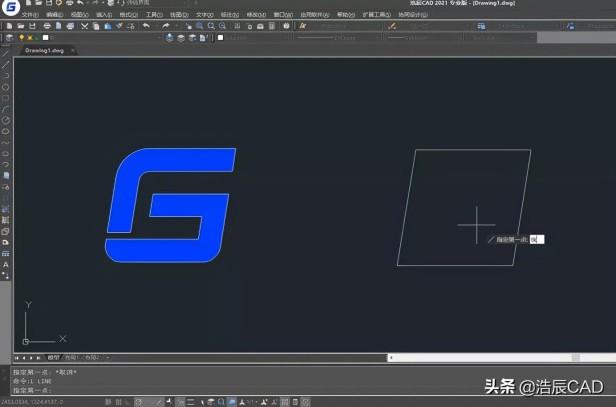The image size is (616, 407).
Task: Open the 工具 (Tools) menu
Action: coord(154,15)
